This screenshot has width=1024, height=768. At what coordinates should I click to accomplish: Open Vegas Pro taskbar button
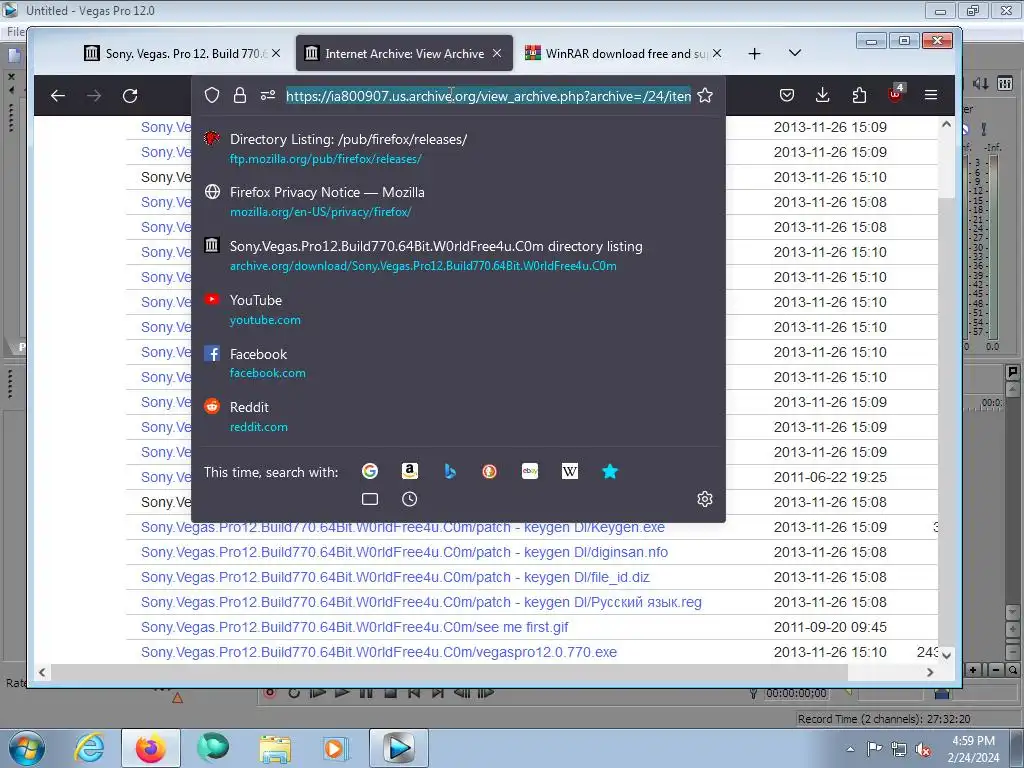(399, 748)
